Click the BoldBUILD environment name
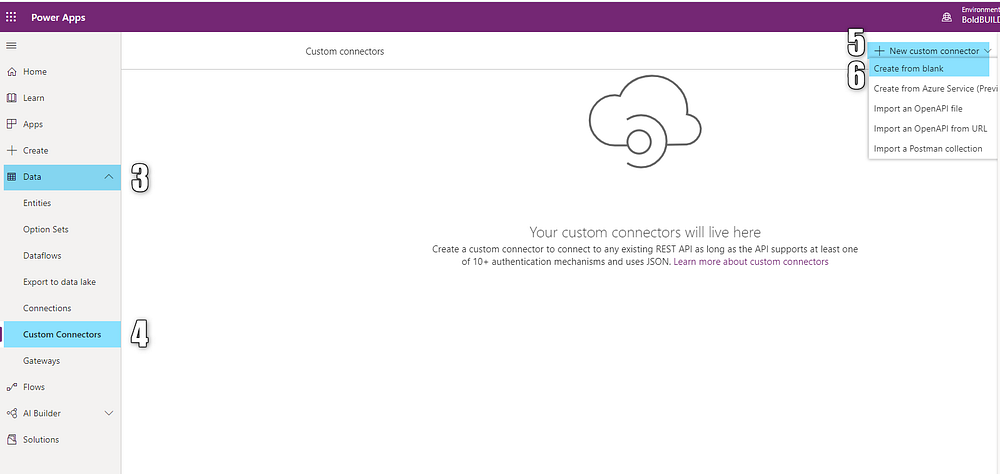 [x=981, y=20]
